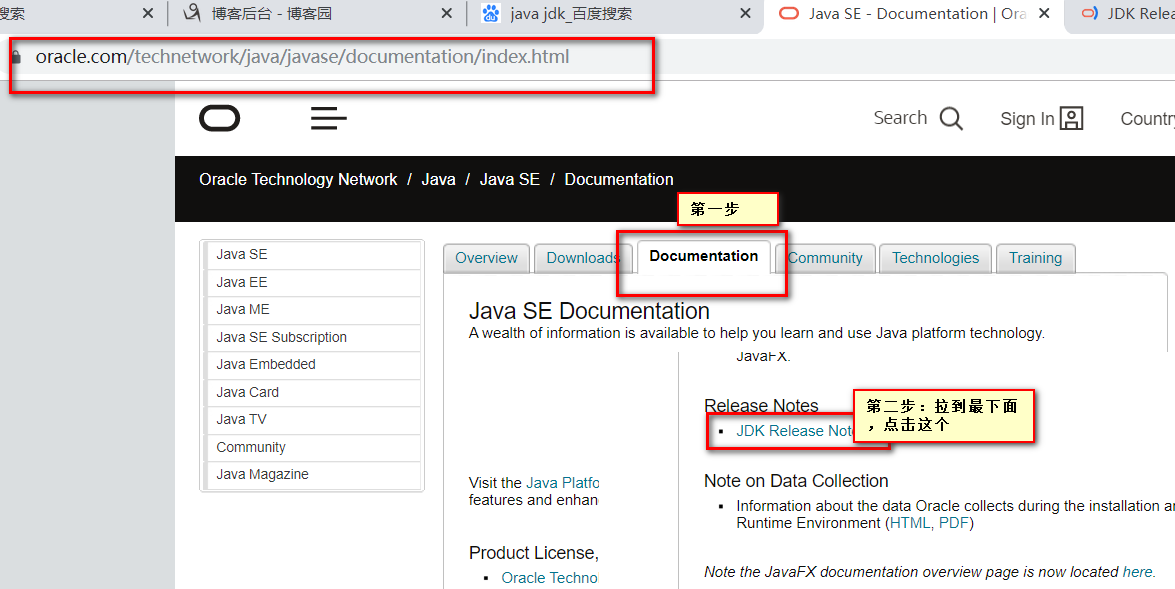
Task: Open the Downloads page tab
Action: point(582,259)
